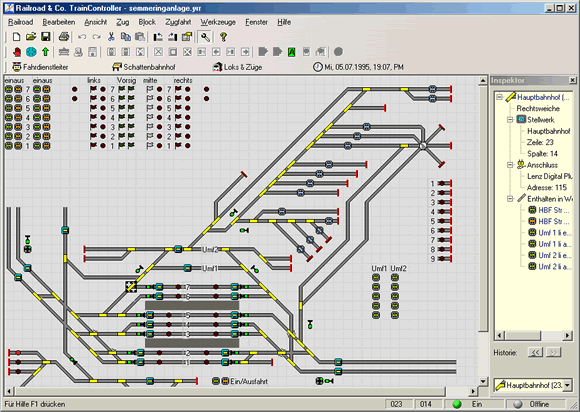580x412 pixels.
Task: Click the clock showing Mi, 05.07.1995
Action: tap(358, 67)
